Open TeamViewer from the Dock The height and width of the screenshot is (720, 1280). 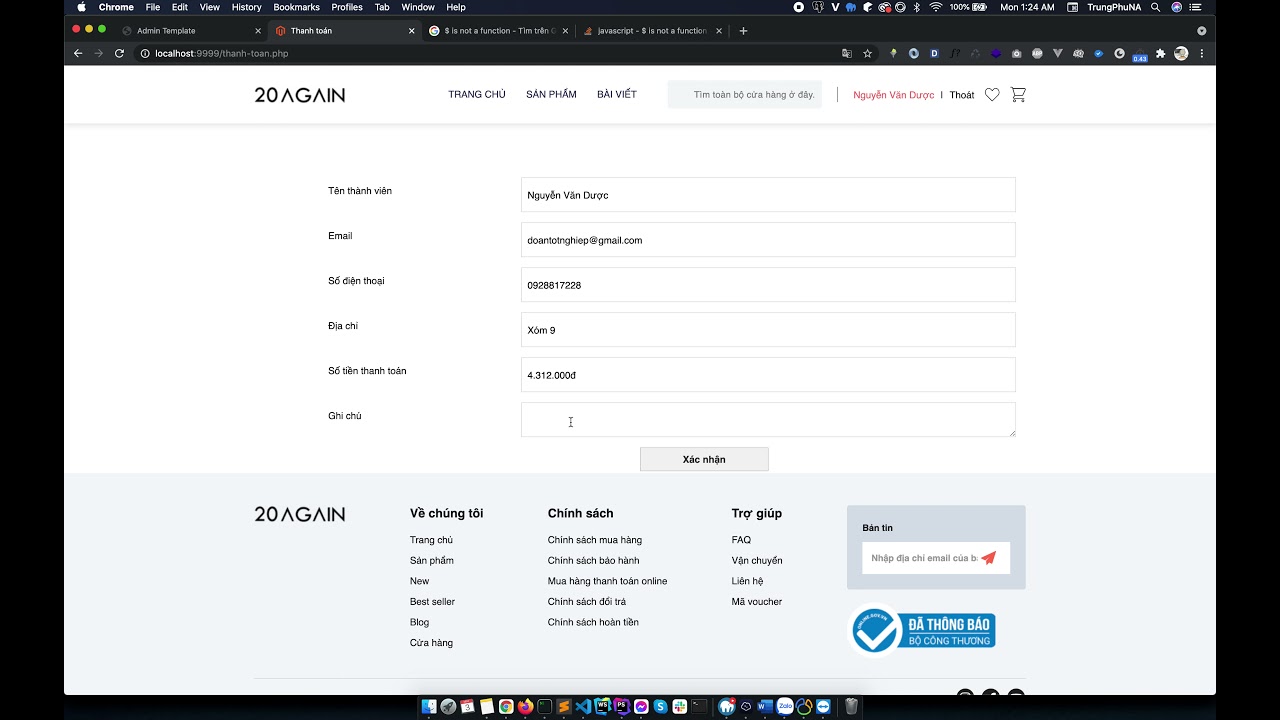tap(823, 707)
